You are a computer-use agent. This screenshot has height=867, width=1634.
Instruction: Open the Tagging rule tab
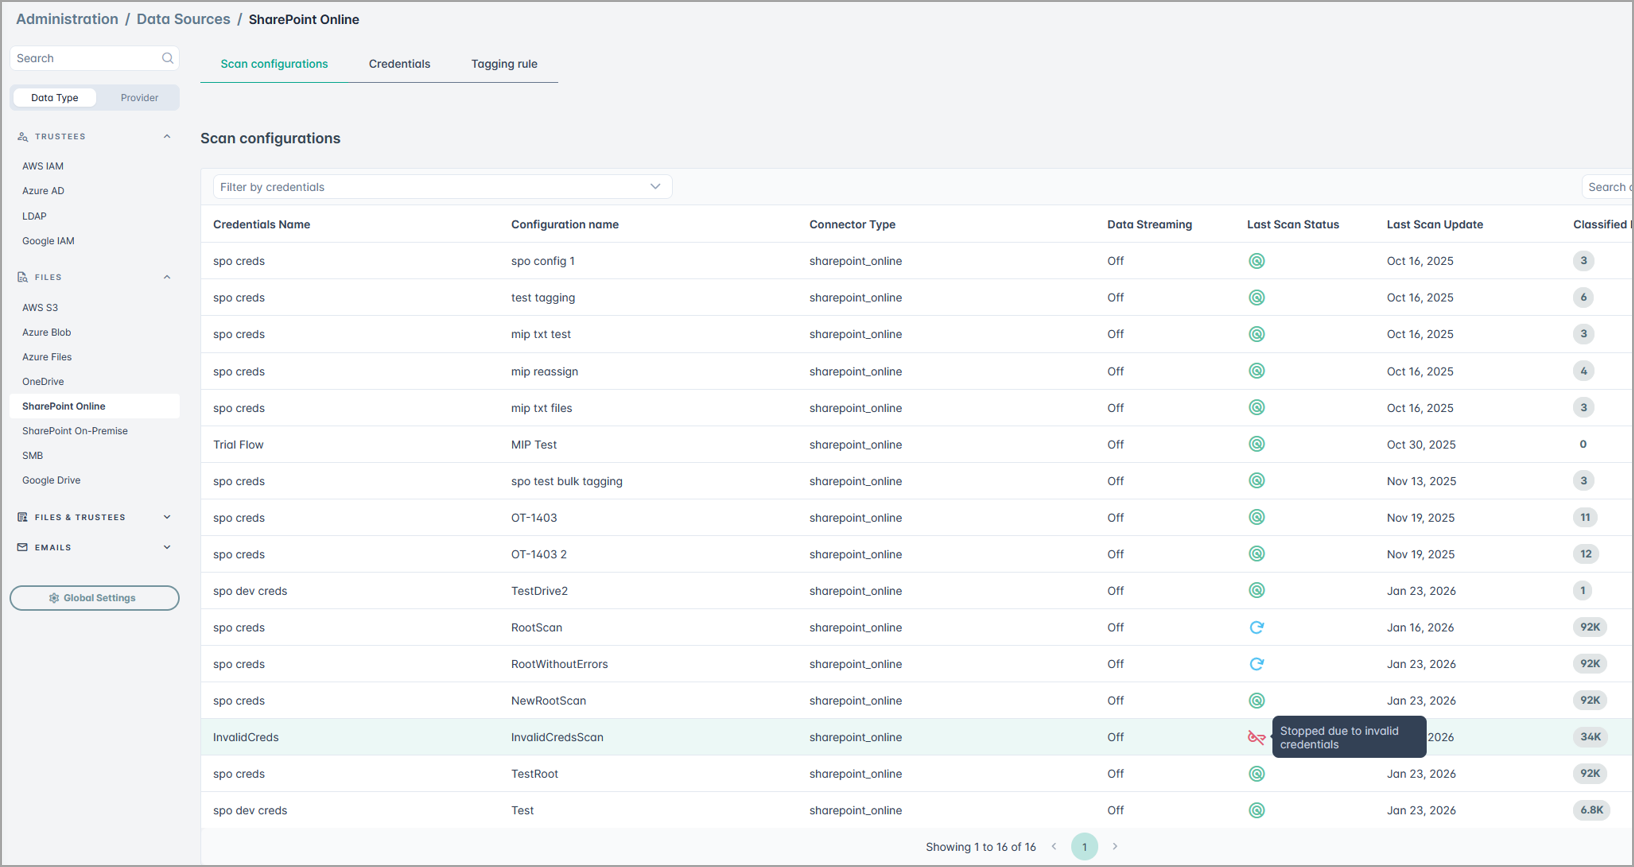[x=504, y=64]
